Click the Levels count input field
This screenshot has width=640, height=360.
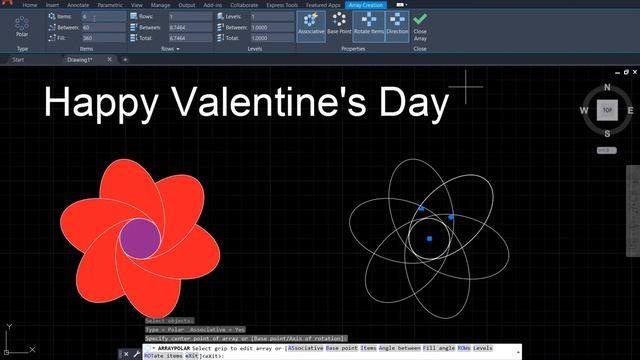[272, 17]
